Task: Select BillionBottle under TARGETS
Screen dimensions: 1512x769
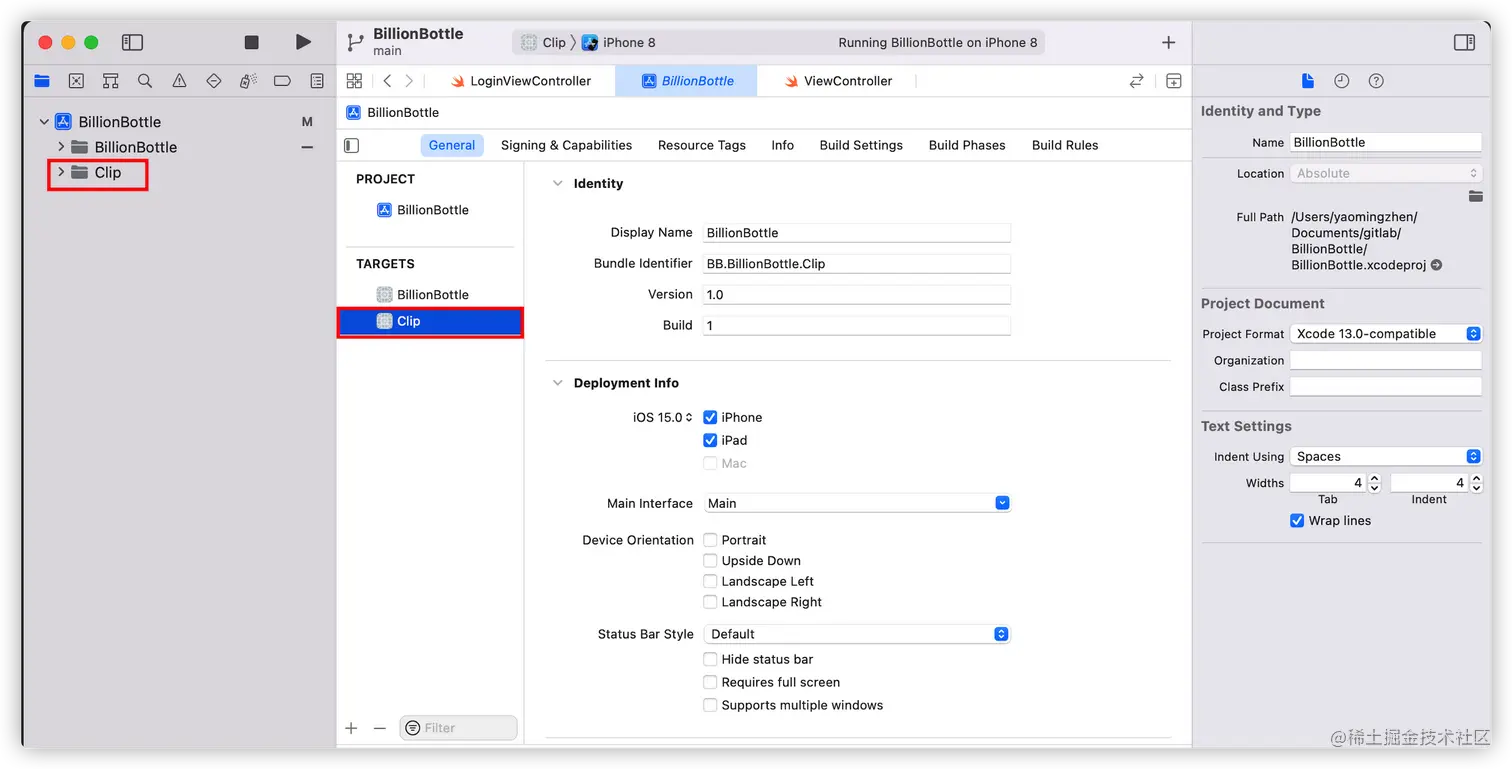Action: coord(422,295)
